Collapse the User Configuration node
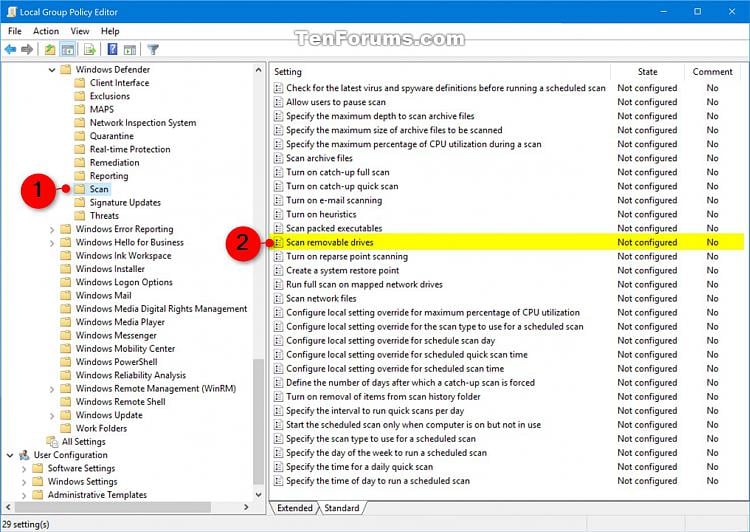Viewport: 750px width, 532px height. (x=10, y=455)
